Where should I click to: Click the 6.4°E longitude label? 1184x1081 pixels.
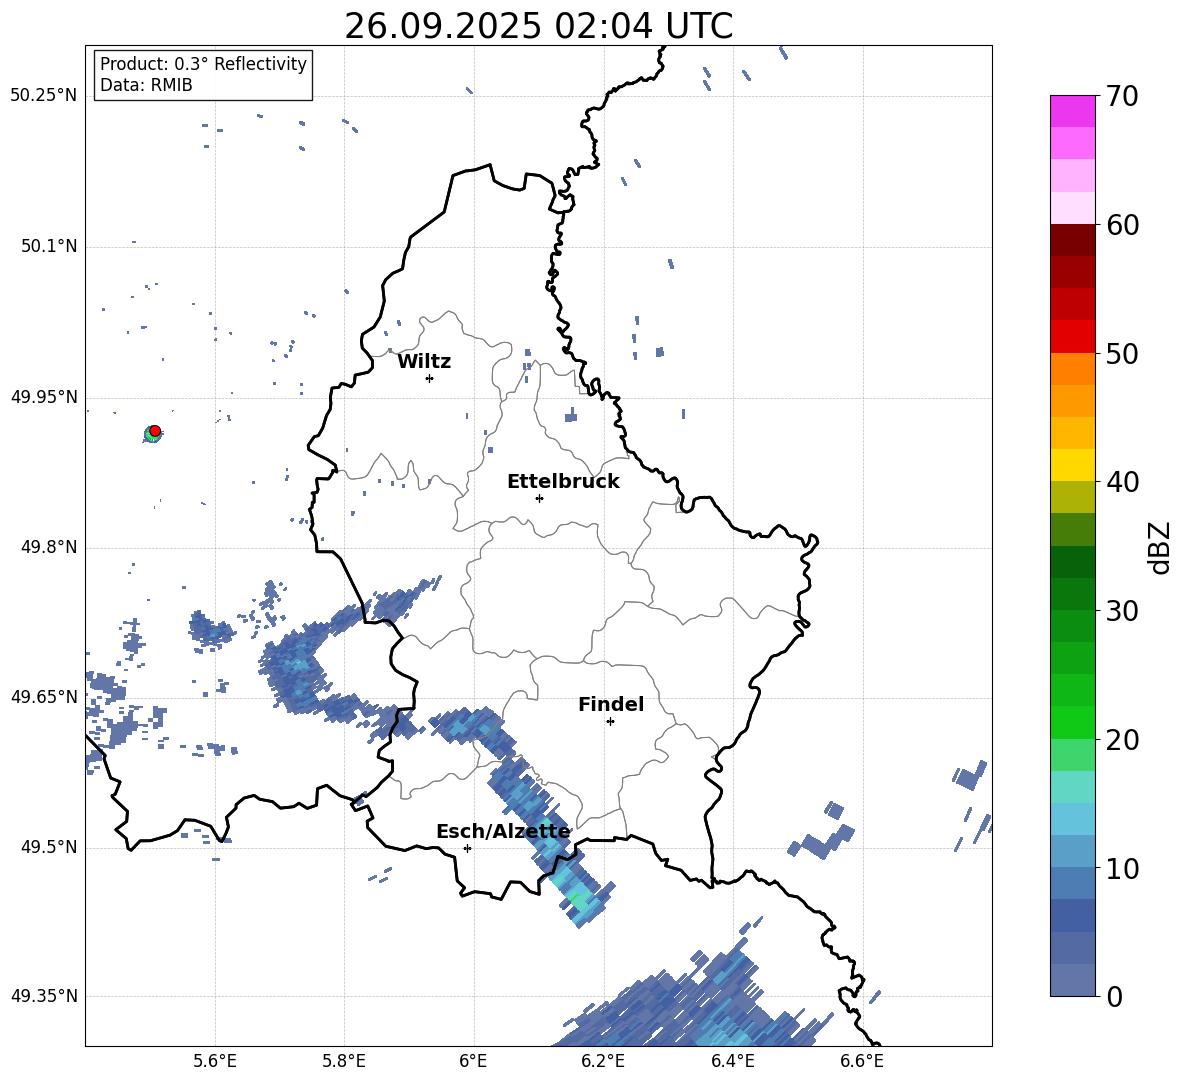732,1061
